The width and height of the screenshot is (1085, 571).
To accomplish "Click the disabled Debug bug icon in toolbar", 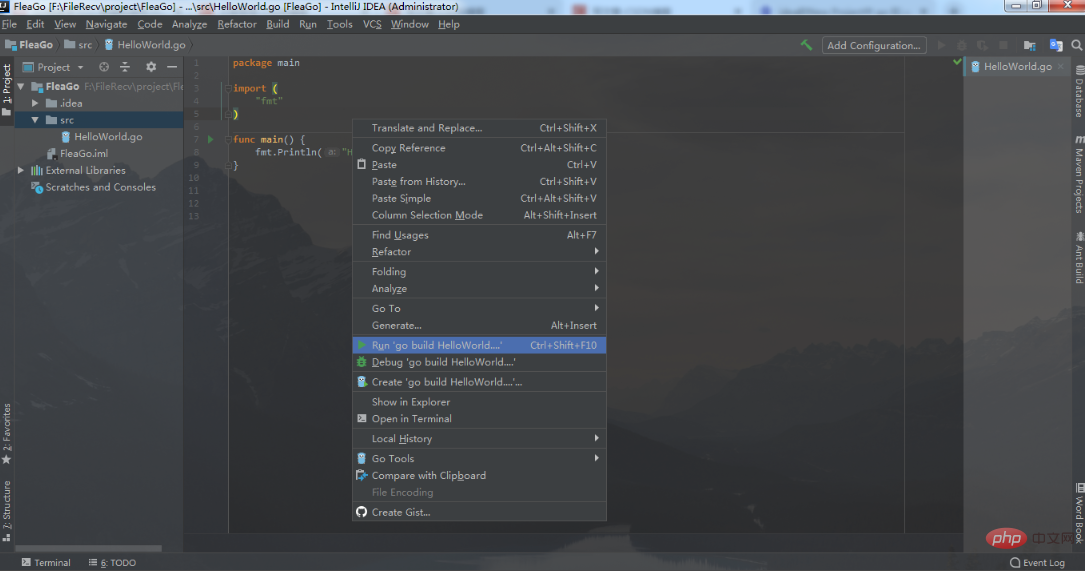I will point(962,45).
